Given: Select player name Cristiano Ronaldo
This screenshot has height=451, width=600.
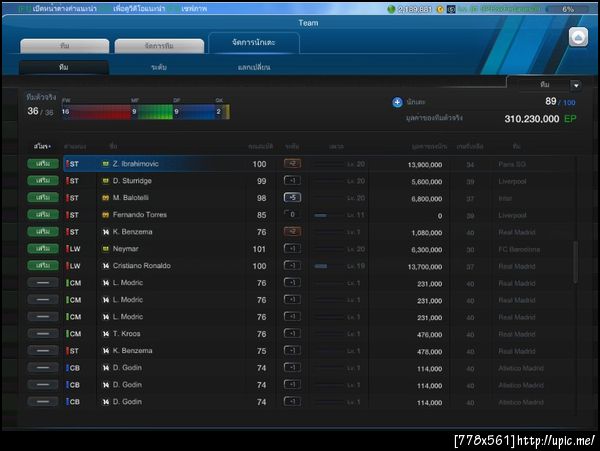Looking at the screenshot, I should tap(142, 266).
